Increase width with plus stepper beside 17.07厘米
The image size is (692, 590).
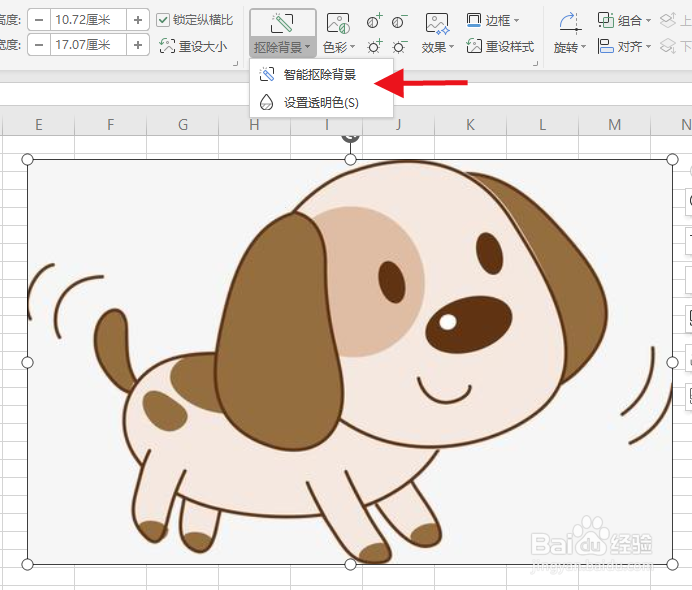tap(138, 45)
